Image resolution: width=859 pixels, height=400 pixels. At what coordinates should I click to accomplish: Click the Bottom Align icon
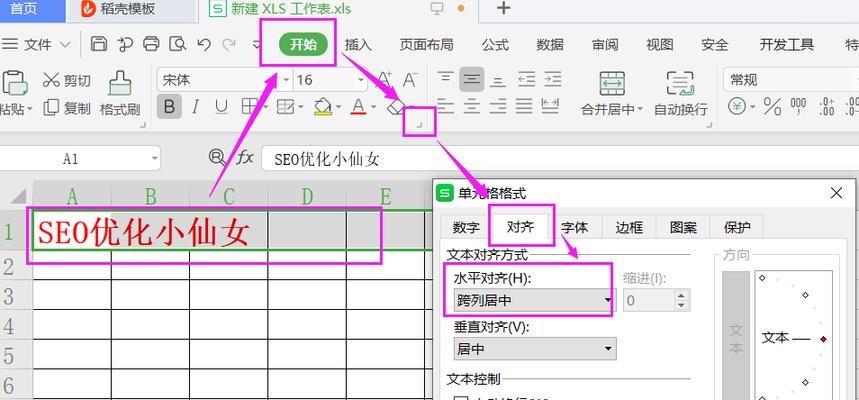pos(497,80)
